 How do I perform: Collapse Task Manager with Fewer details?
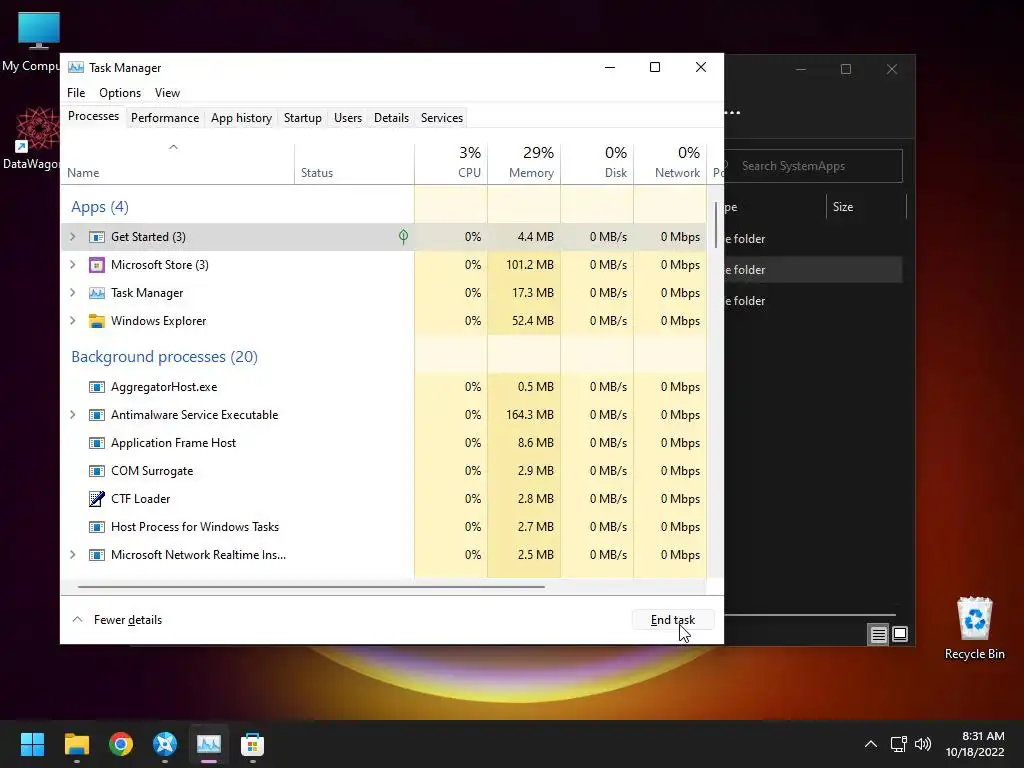coord(117,620)
